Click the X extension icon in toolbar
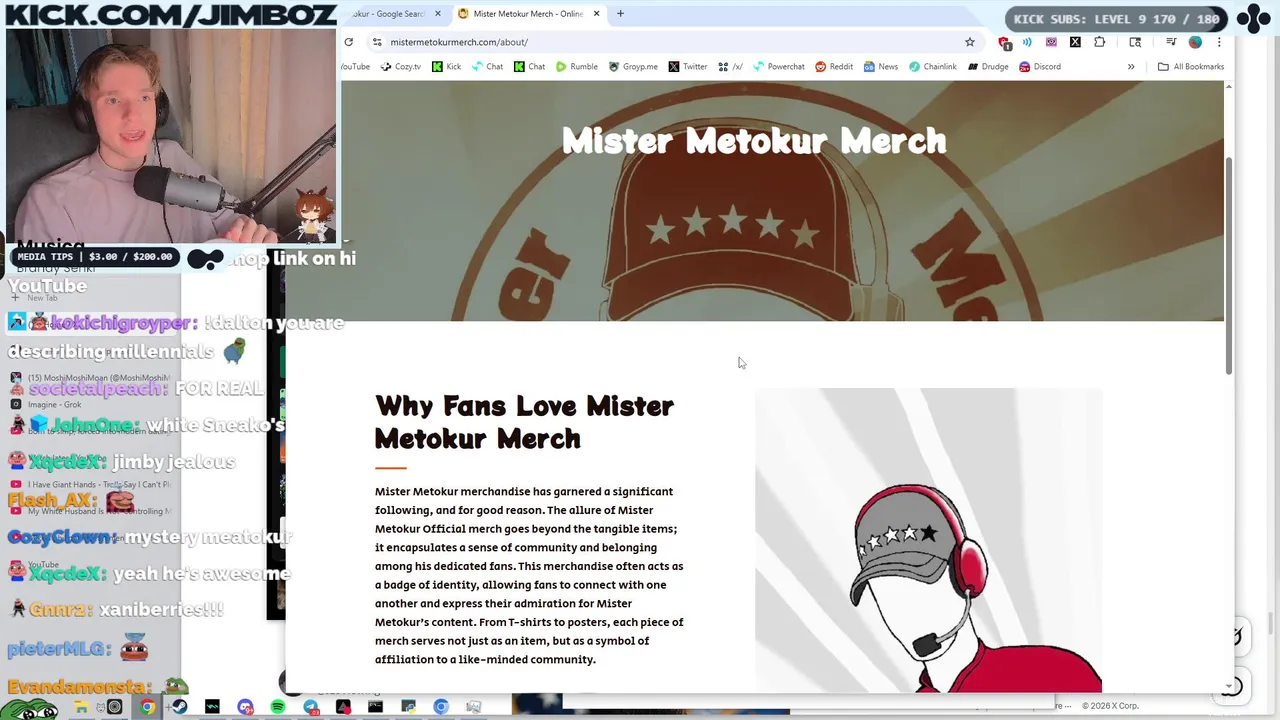 [x=1075, y=42]
